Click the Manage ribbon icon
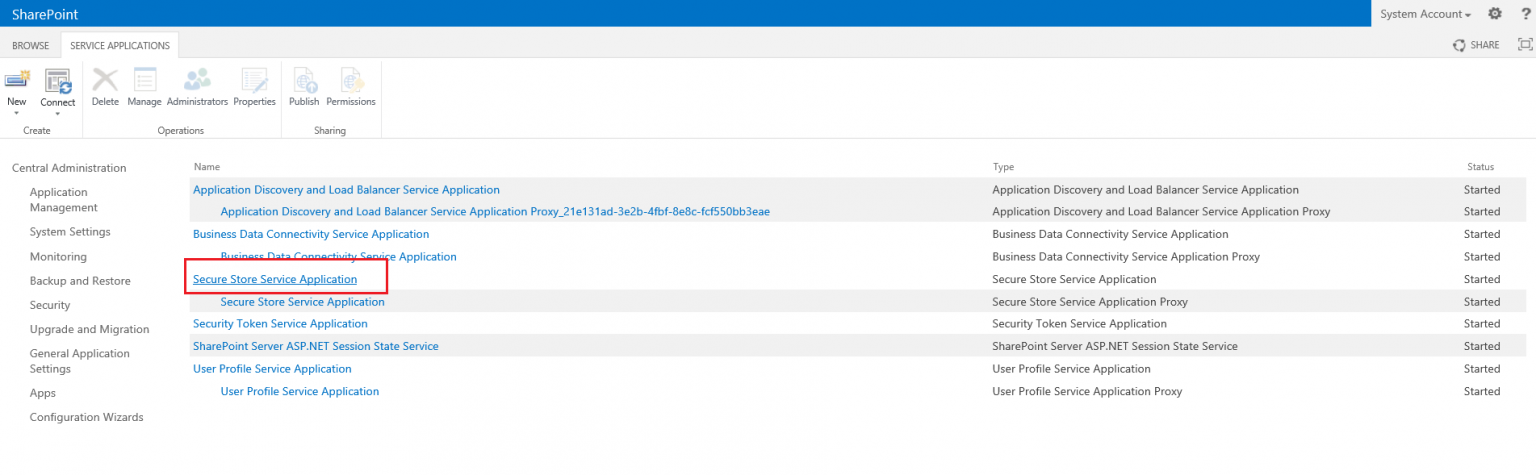Screen dimensions: 1536x475 (144, 81)
